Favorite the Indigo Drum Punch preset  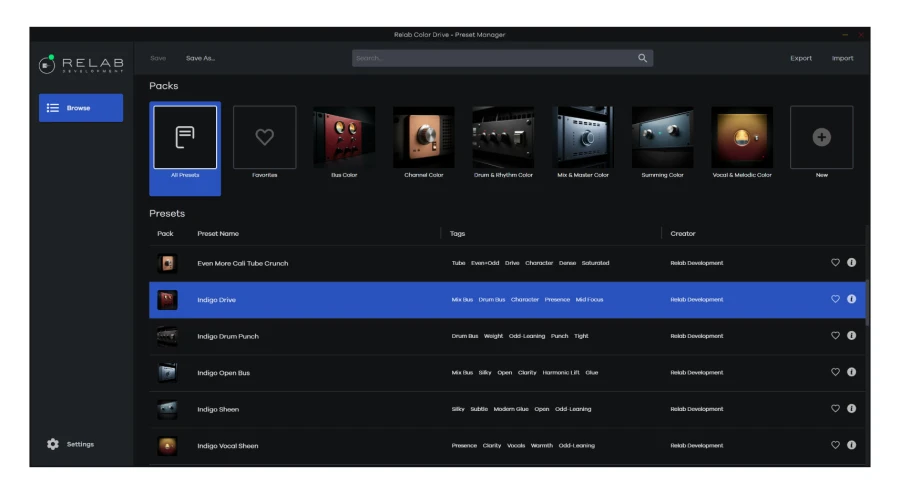point(835,336)
